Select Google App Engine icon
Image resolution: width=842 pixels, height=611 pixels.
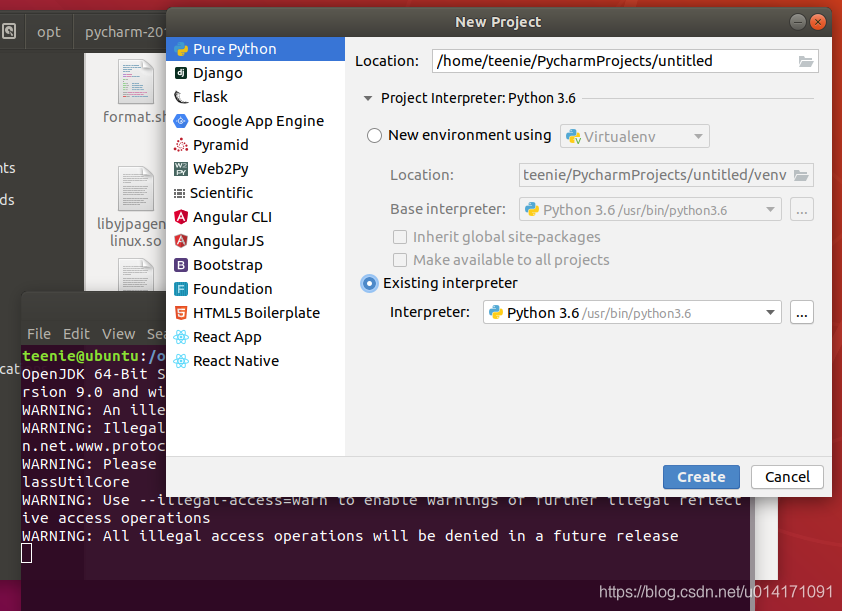point(181,121)
